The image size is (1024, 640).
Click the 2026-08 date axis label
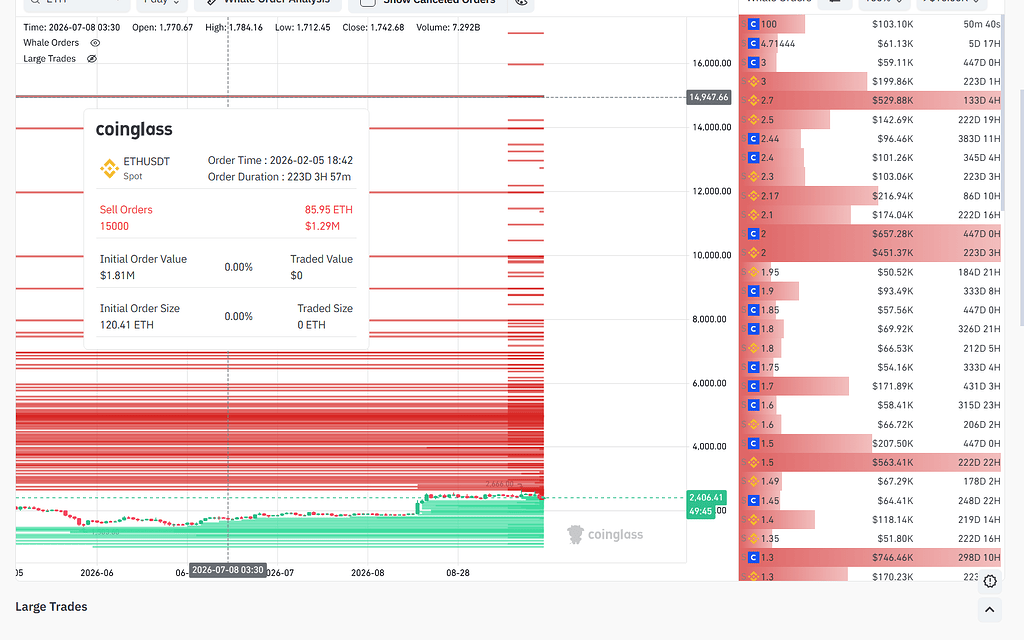pos(368,573)
